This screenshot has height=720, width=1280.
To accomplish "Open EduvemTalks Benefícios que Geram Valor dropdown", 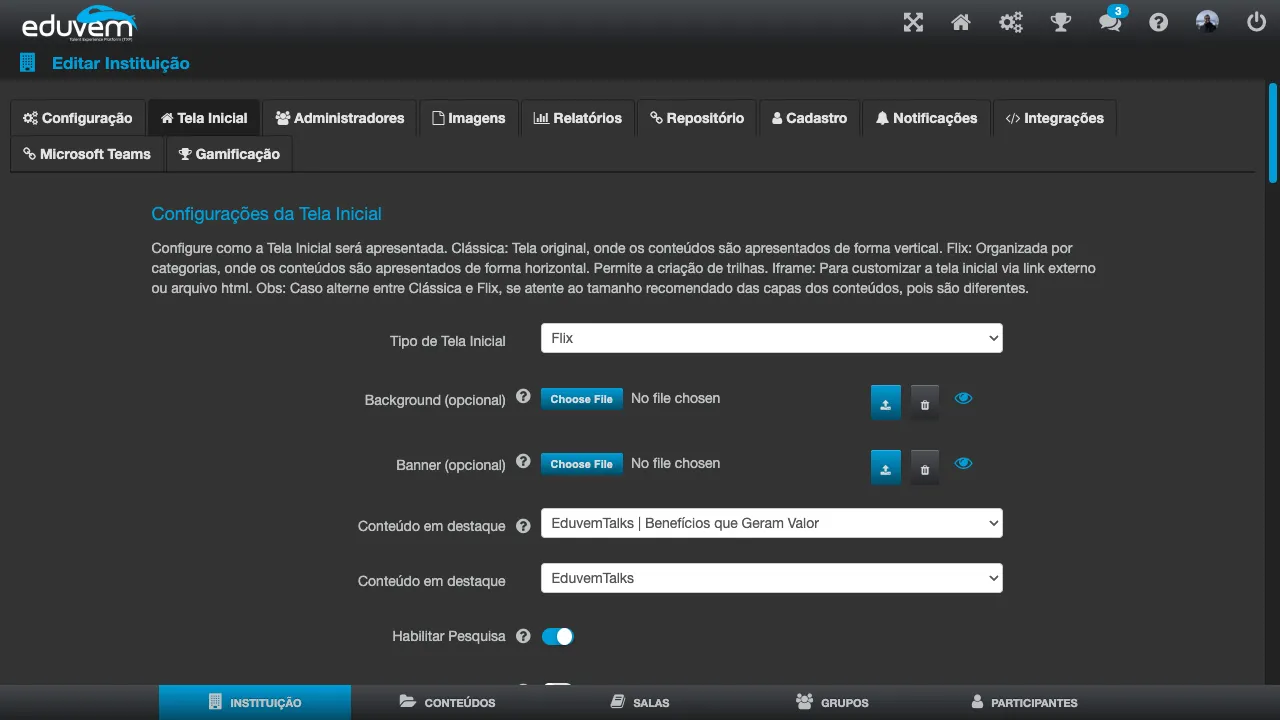I will 771,523.
